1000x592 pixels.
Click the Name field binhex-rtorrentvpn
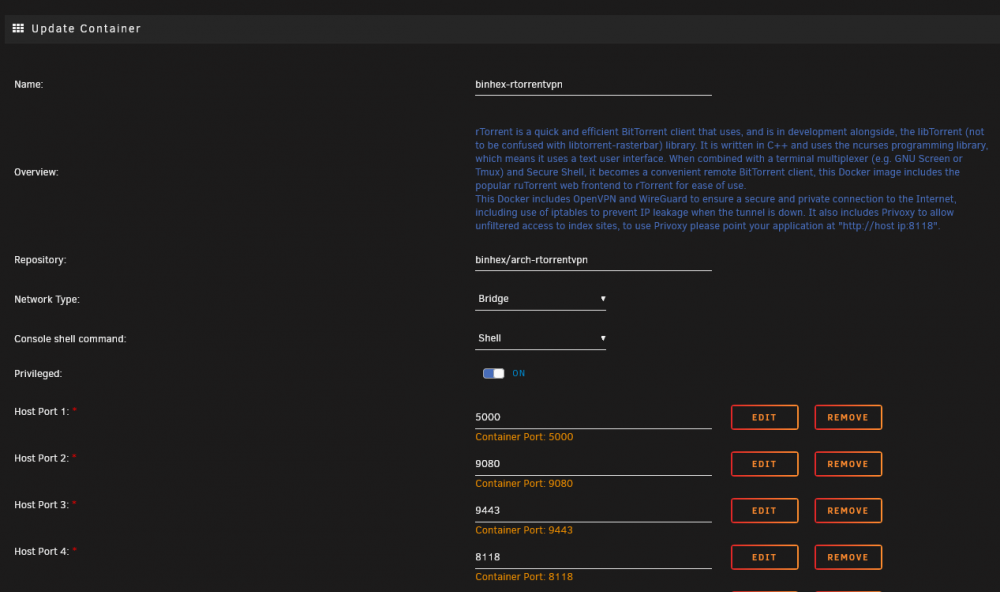[x=593, y=85]
